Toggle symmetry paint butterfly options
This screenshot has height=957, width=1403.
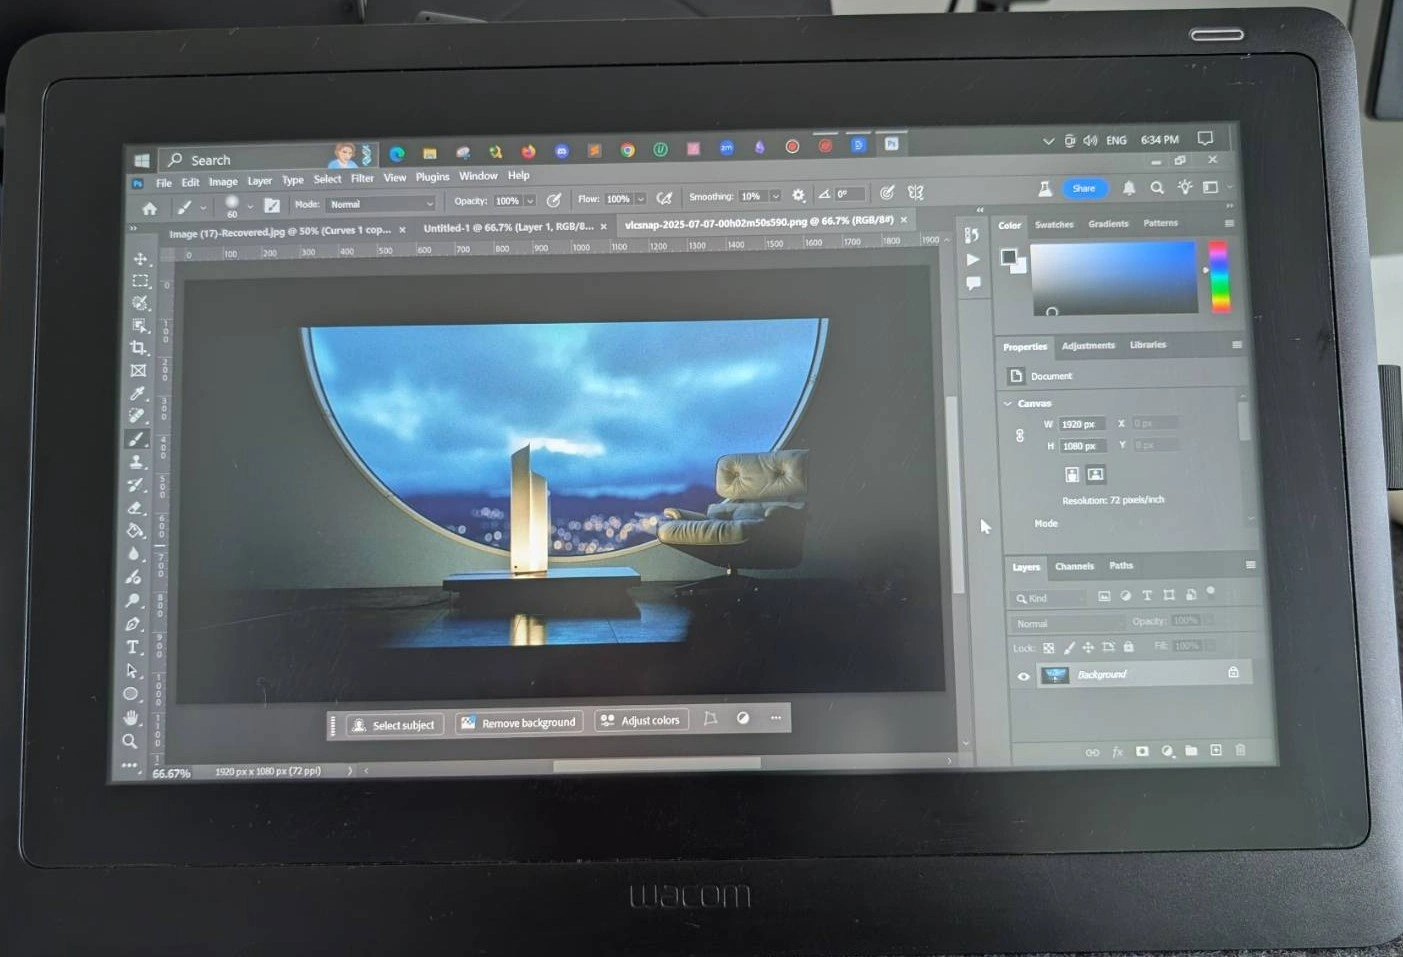coord(915,192)
